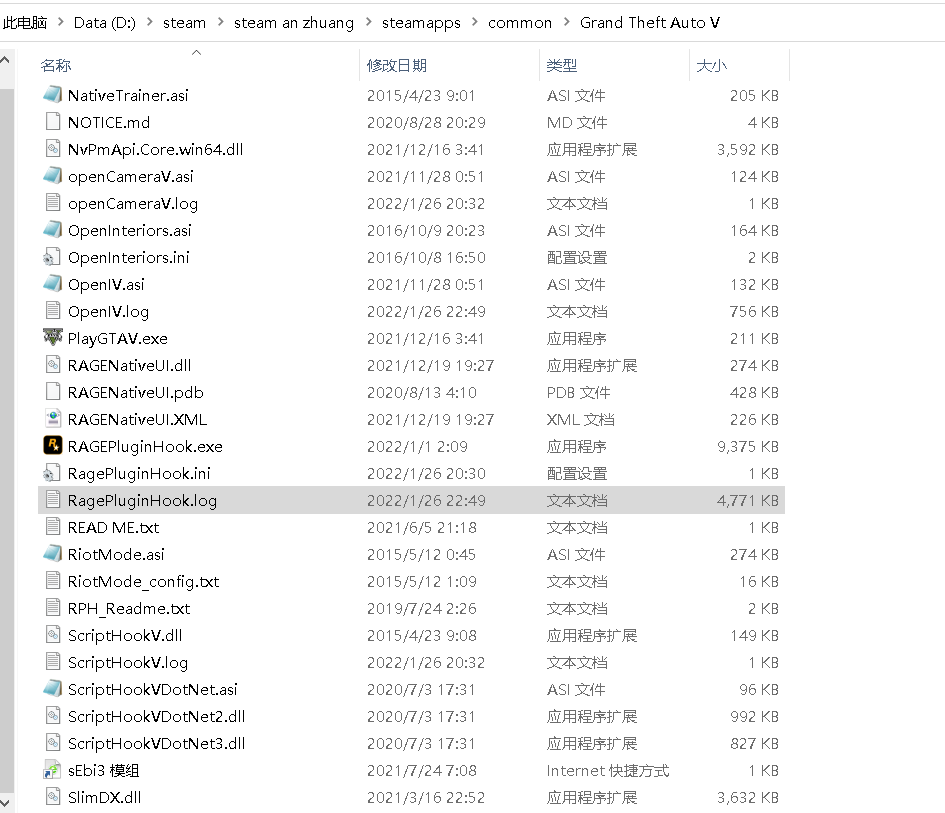The width and height of the screenshot is (945, 813).
Task: Click the scroll down arrow of navigation pane
Action: [x=5, y=803]
